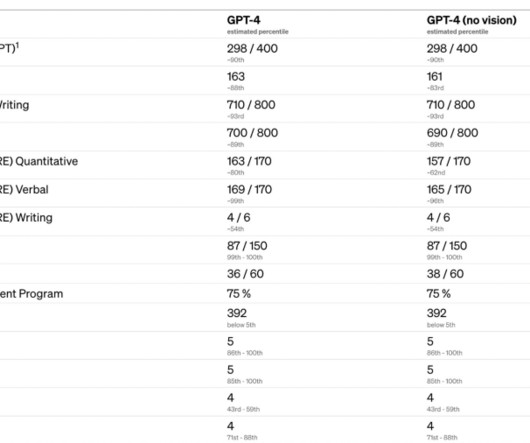
Task: Select the 700 / 800 score
Action: pyautogui.click(x=252, y=133)
